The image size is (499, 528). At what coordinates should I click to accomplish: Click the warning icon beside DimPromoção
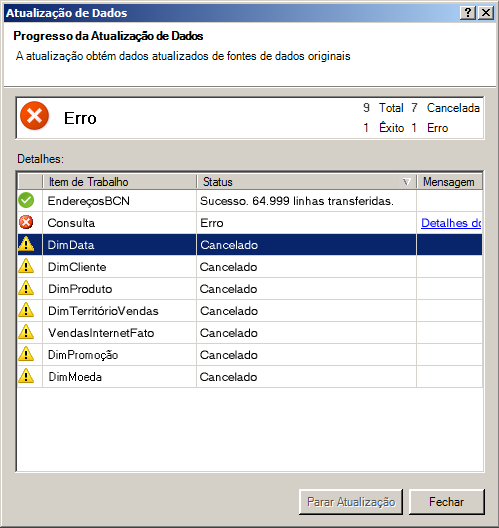click(x=26, y=354)
